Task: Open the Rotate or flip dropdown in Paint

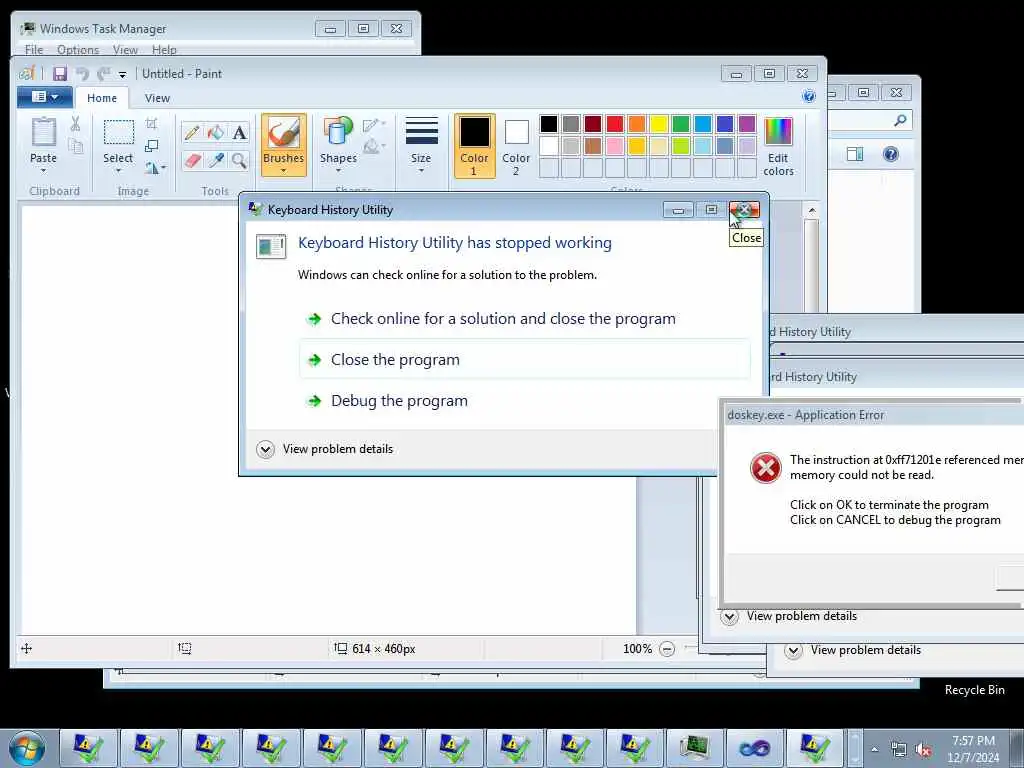Action: [155, 168]
